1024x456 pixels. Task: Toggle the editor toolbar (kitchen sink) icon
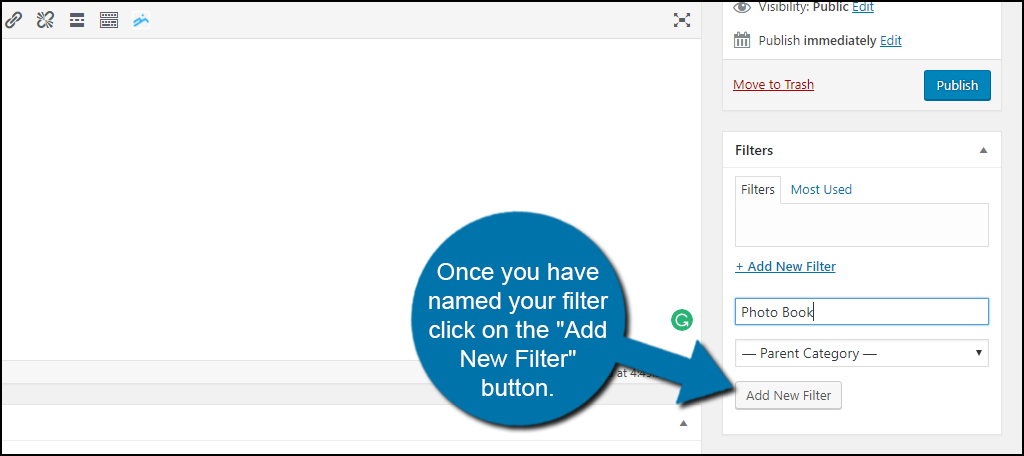pos(109,20)
